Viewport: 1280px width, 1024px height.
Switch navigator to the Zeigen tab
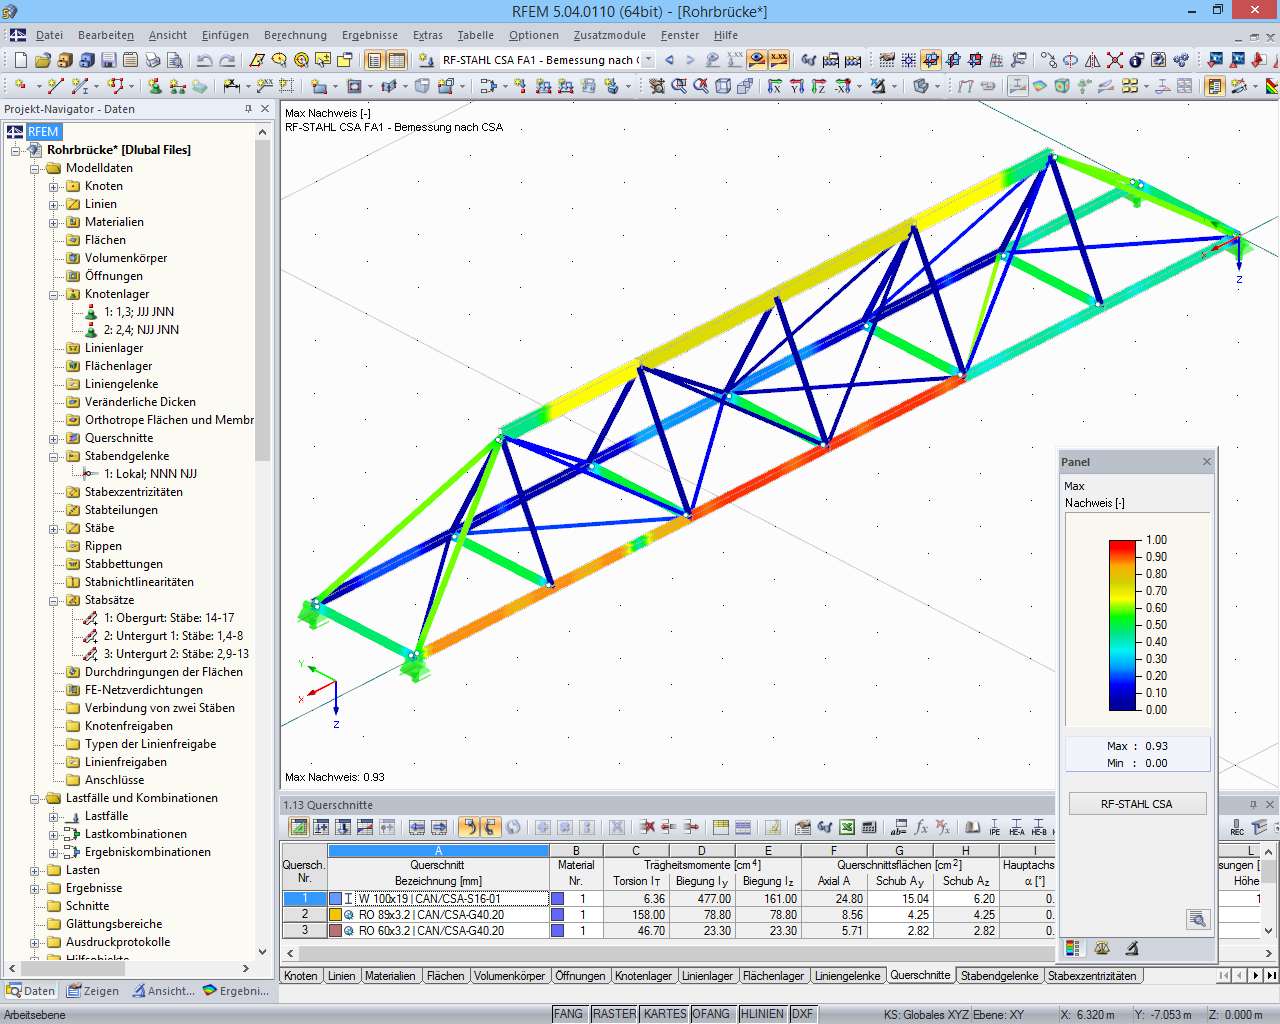pyautogui.click(x=93, y=991)
